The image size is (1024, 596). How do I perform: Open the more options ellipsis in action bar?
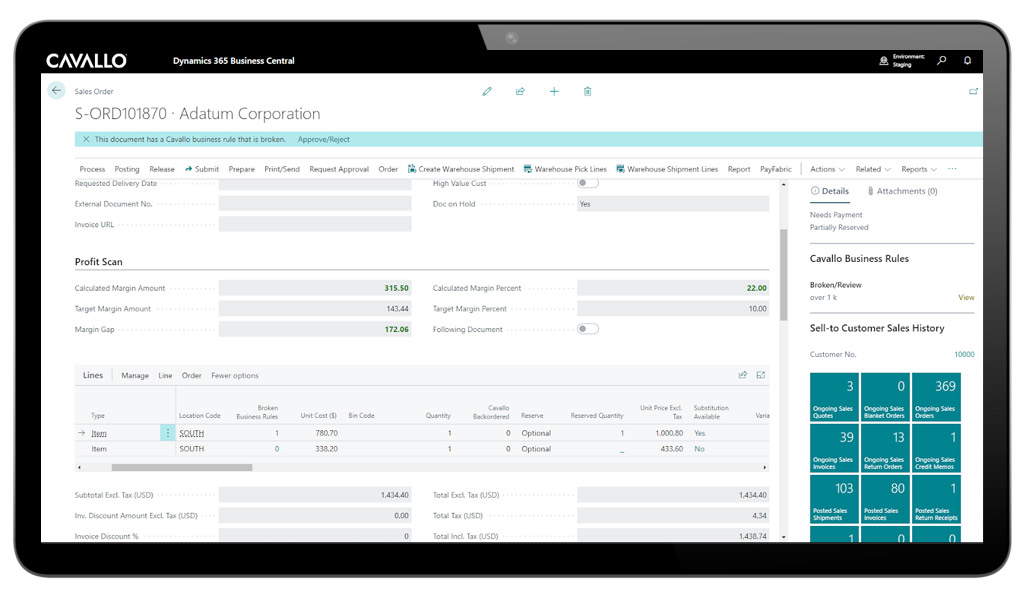coord(952,169)
